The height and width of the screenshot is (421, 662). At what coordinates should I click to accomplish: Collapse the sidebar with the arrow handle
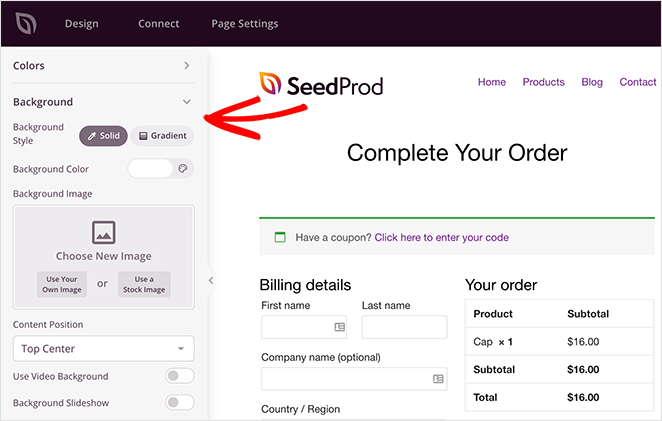(211, 280)
